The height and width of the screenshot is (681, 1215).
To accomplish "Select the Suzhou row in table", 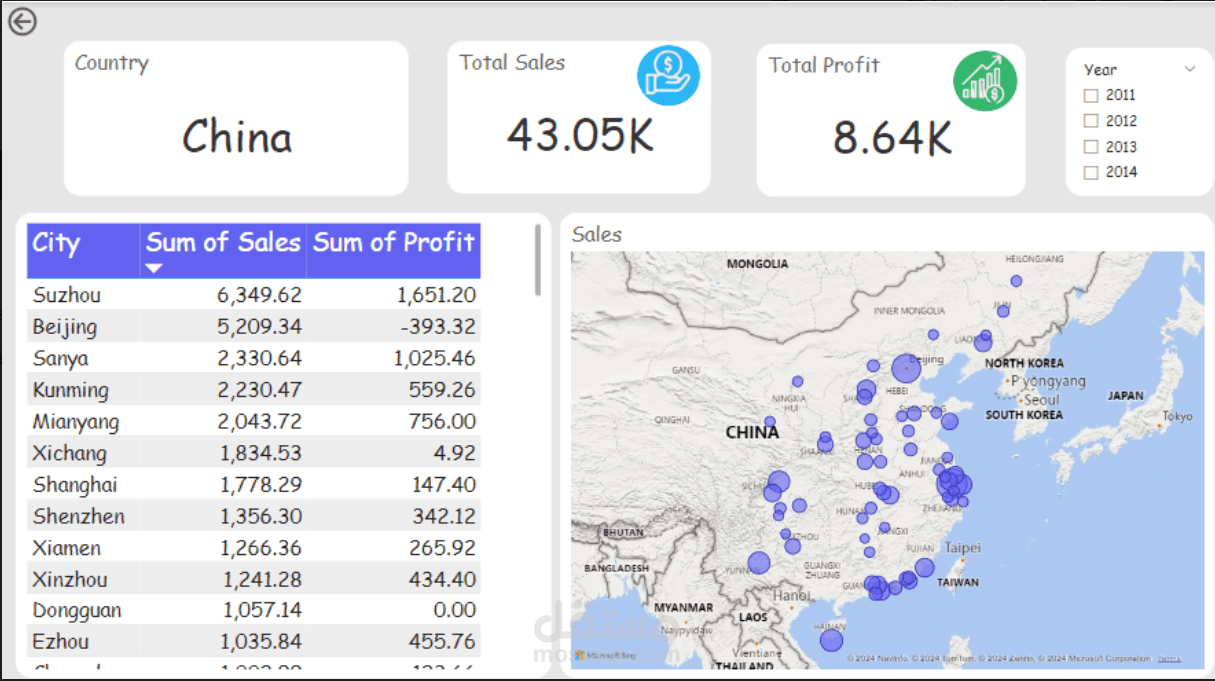I will (x=254, y=295).
